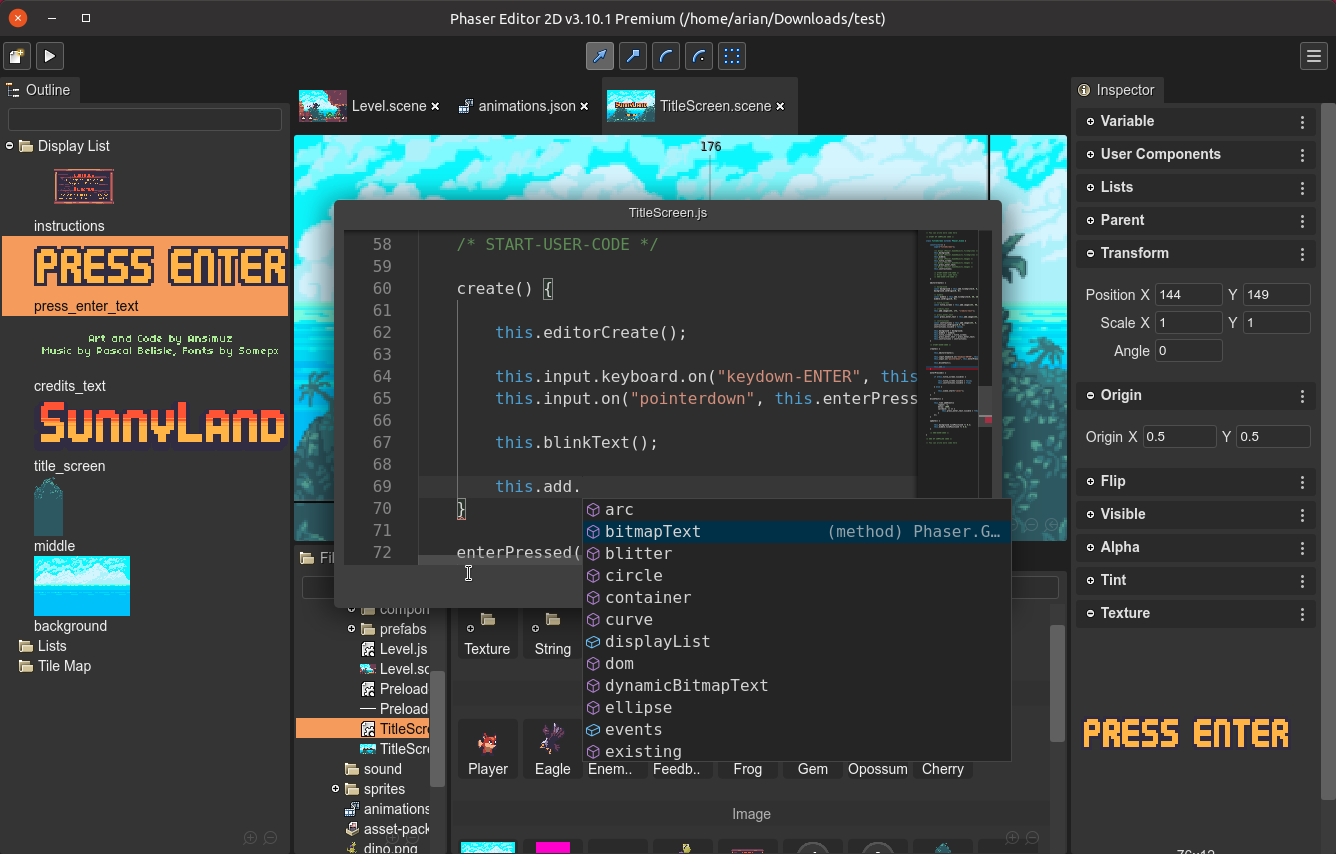The width and height of the screenshot is (1336, 854).
Task: Select the Translate tool in the toolbar
Action: click(600, 56)
